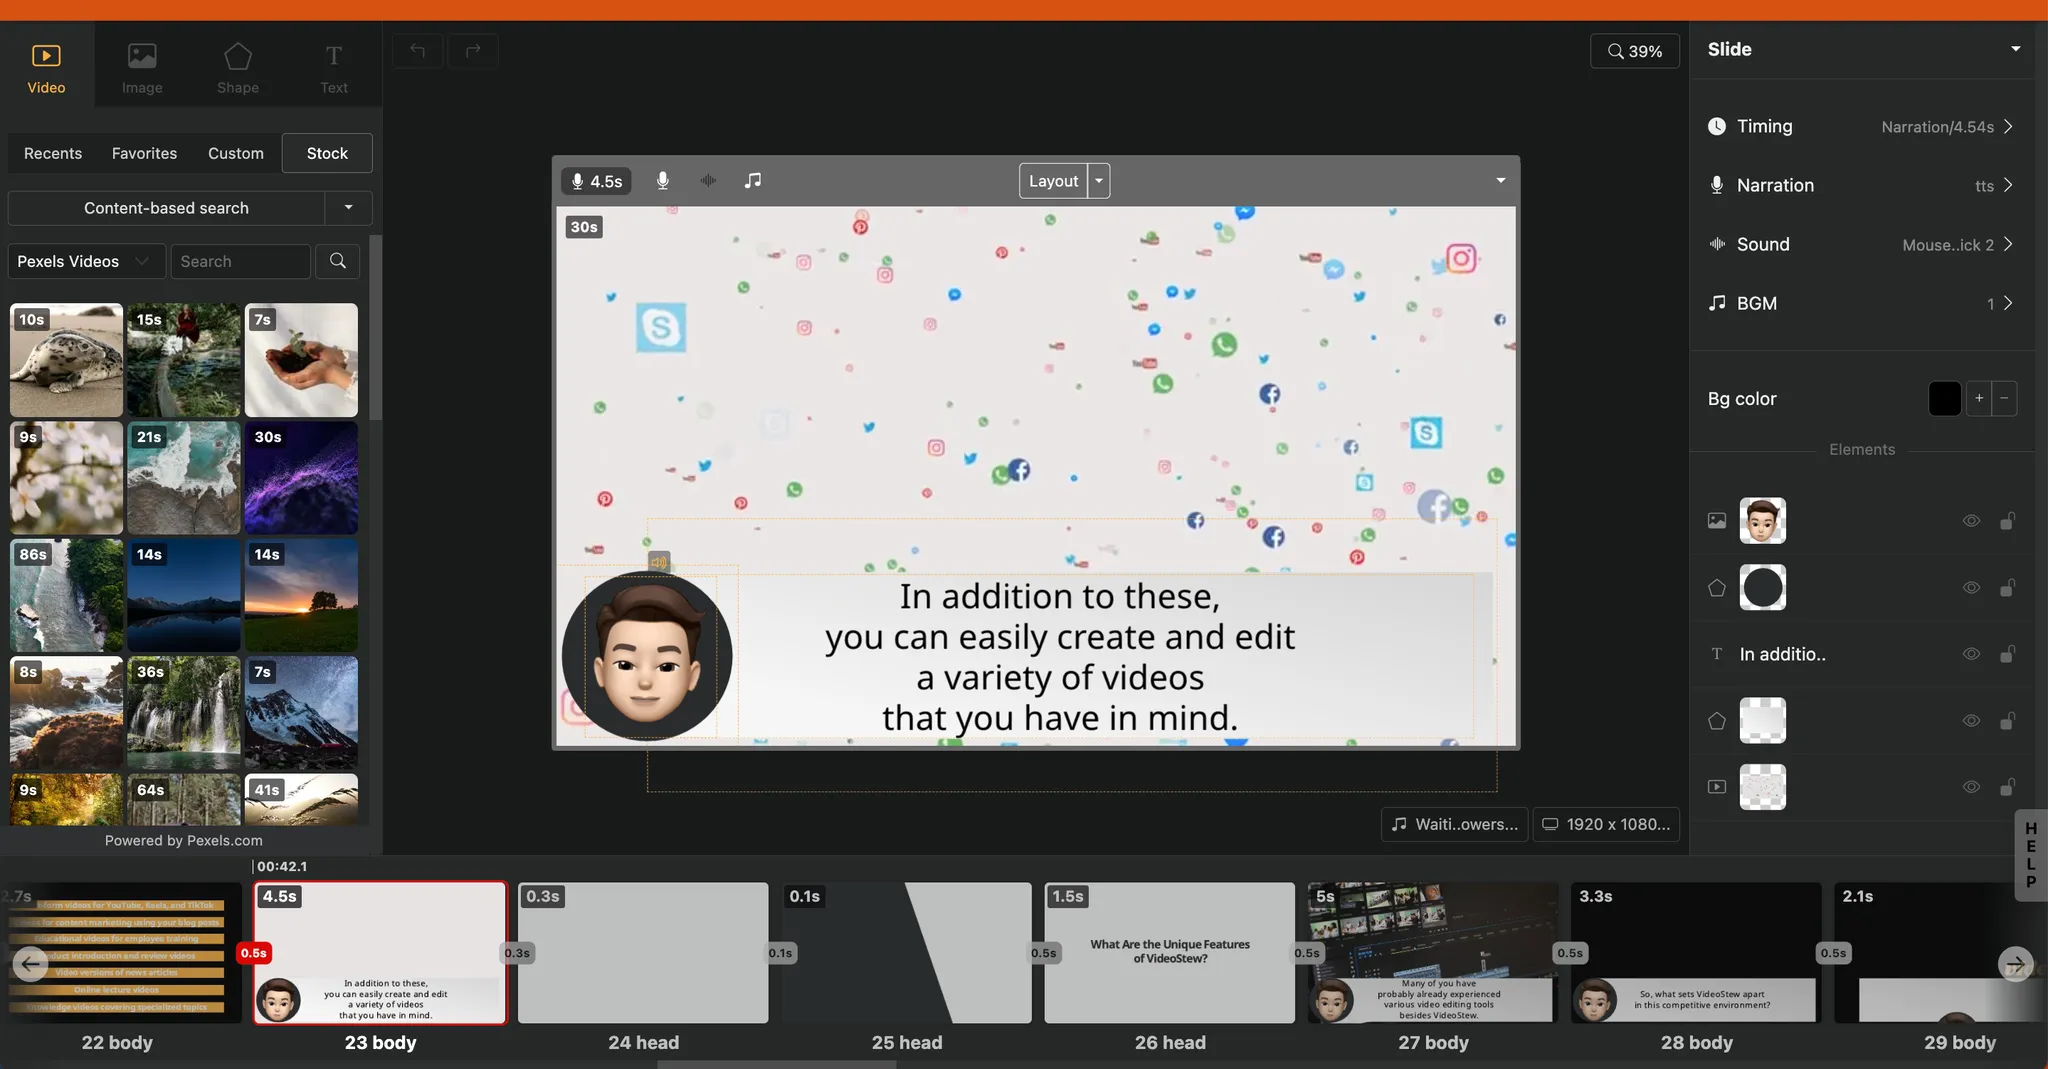The image size is (2048, 1069).
Task: Open BGM settings row
Action: click(x=1861, y=303)
